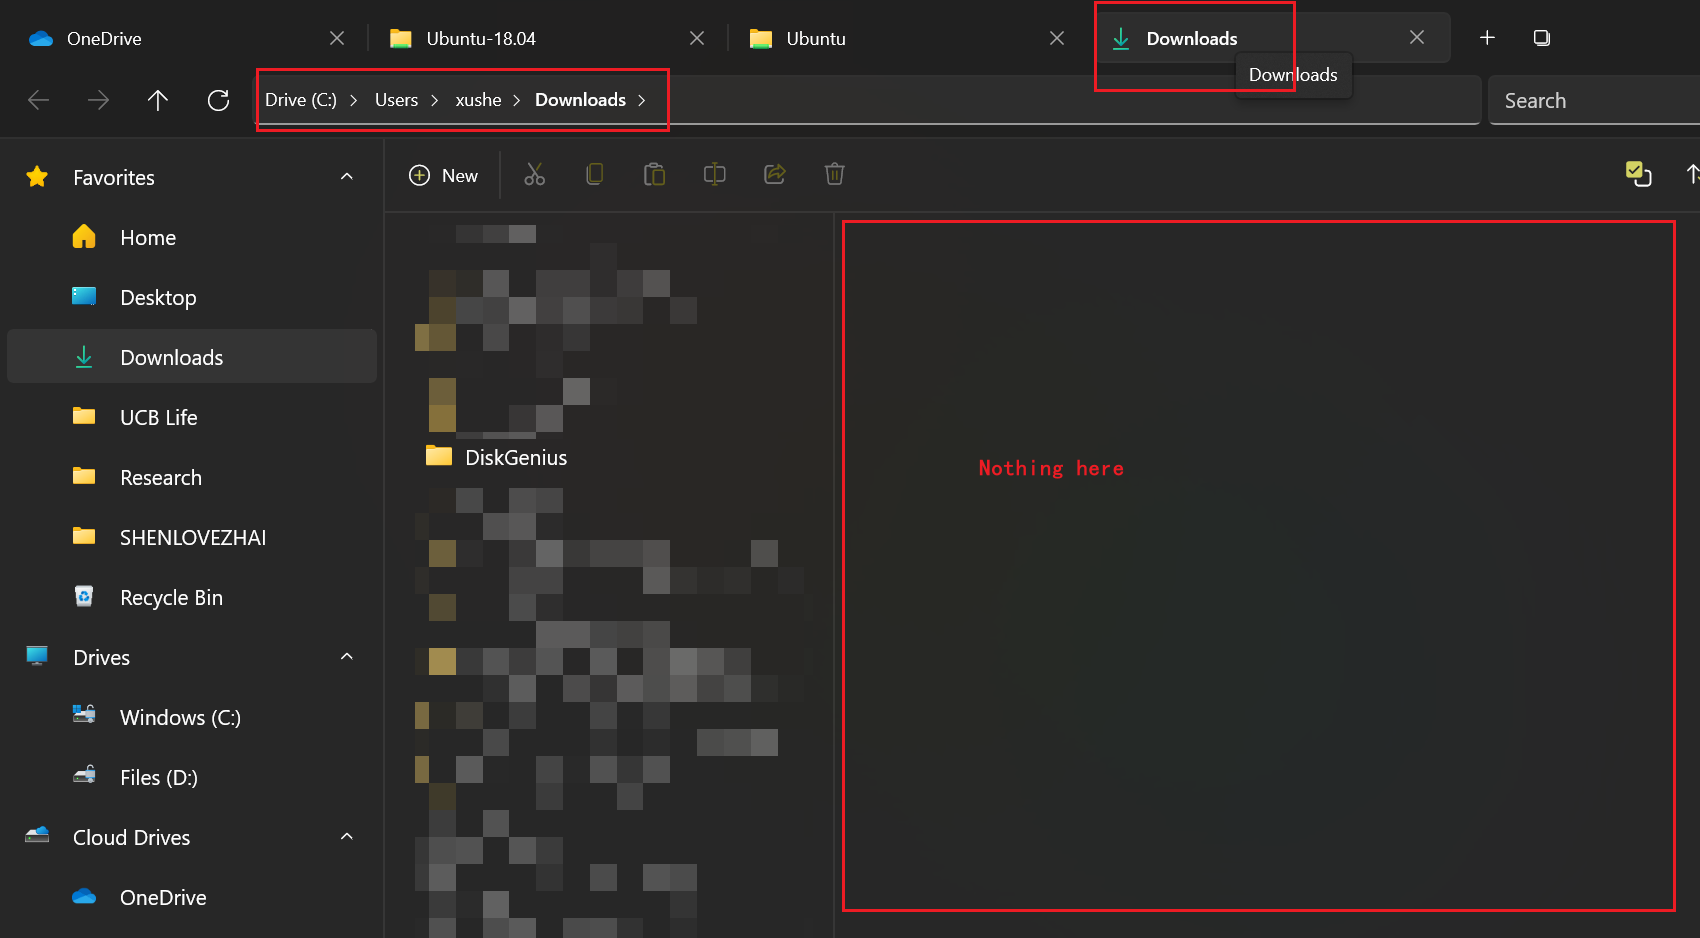Select the Rename icon in the toolbar
Screen dimensions: 1700x938
(x=715, y=174)
